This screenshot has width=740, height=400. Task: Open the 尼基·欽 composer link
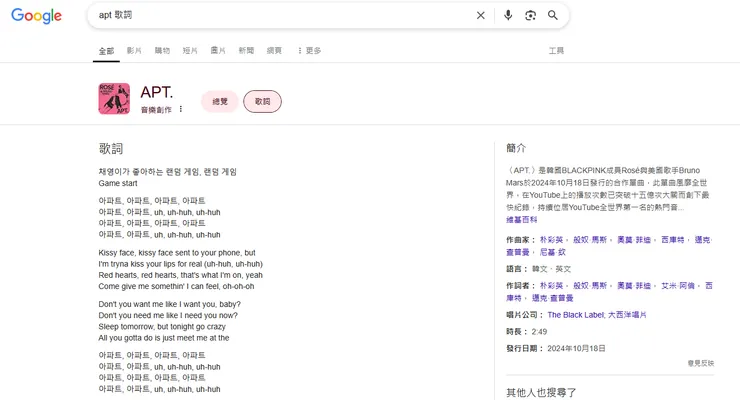pos(553,252)
